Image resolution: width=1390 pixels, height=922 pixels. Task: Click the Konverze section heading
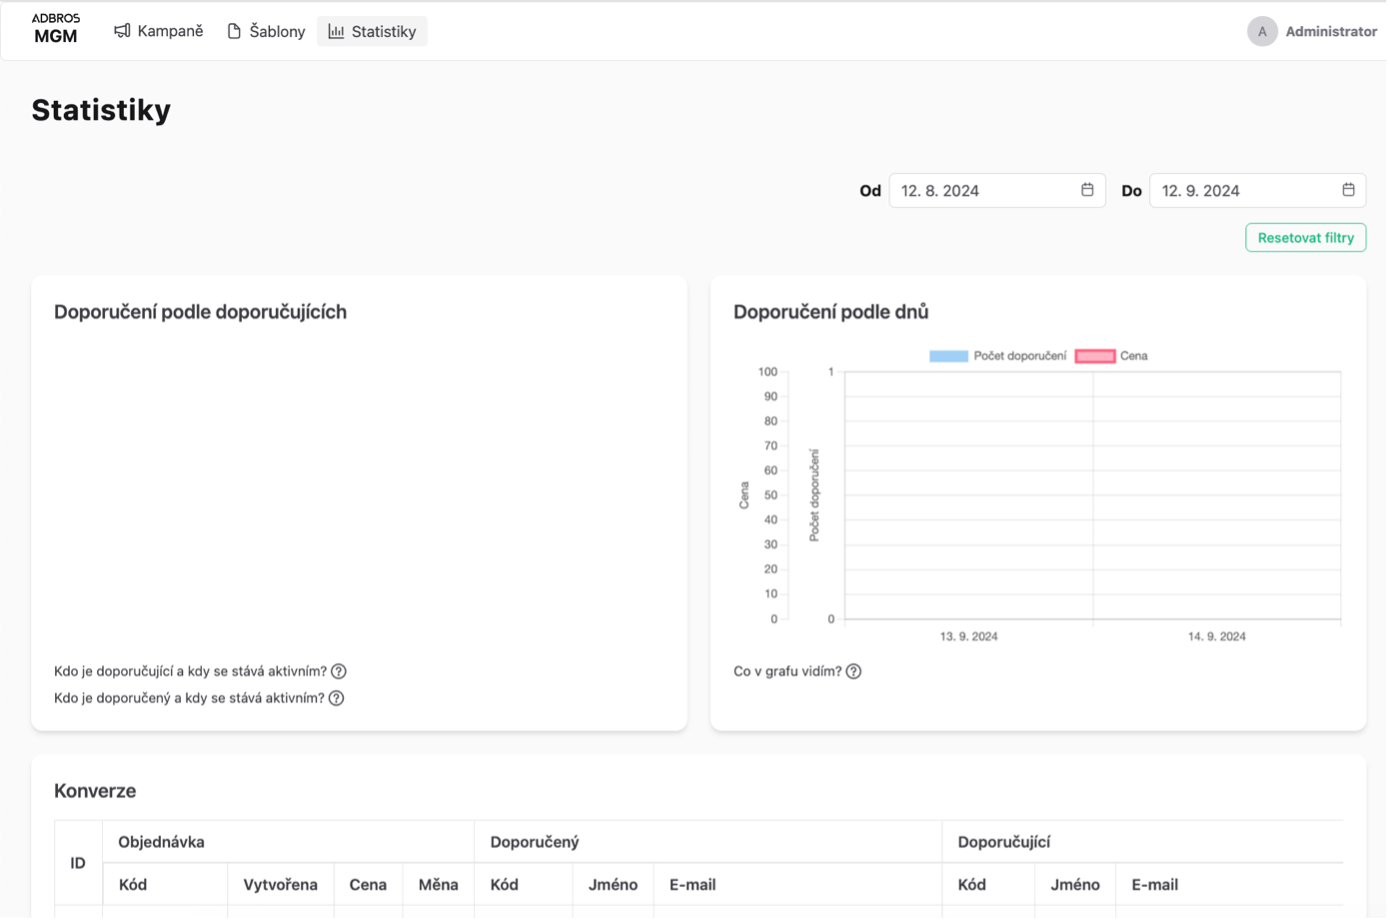95,791
